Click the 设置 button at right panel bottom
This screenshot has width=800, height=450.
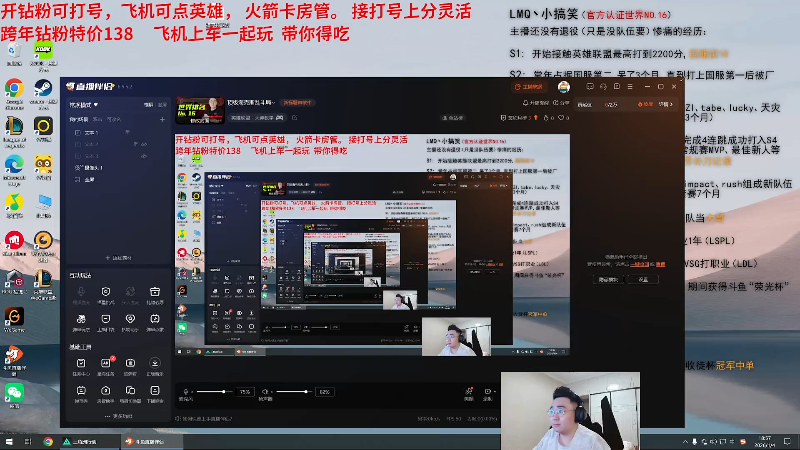(x=643, y=280)
